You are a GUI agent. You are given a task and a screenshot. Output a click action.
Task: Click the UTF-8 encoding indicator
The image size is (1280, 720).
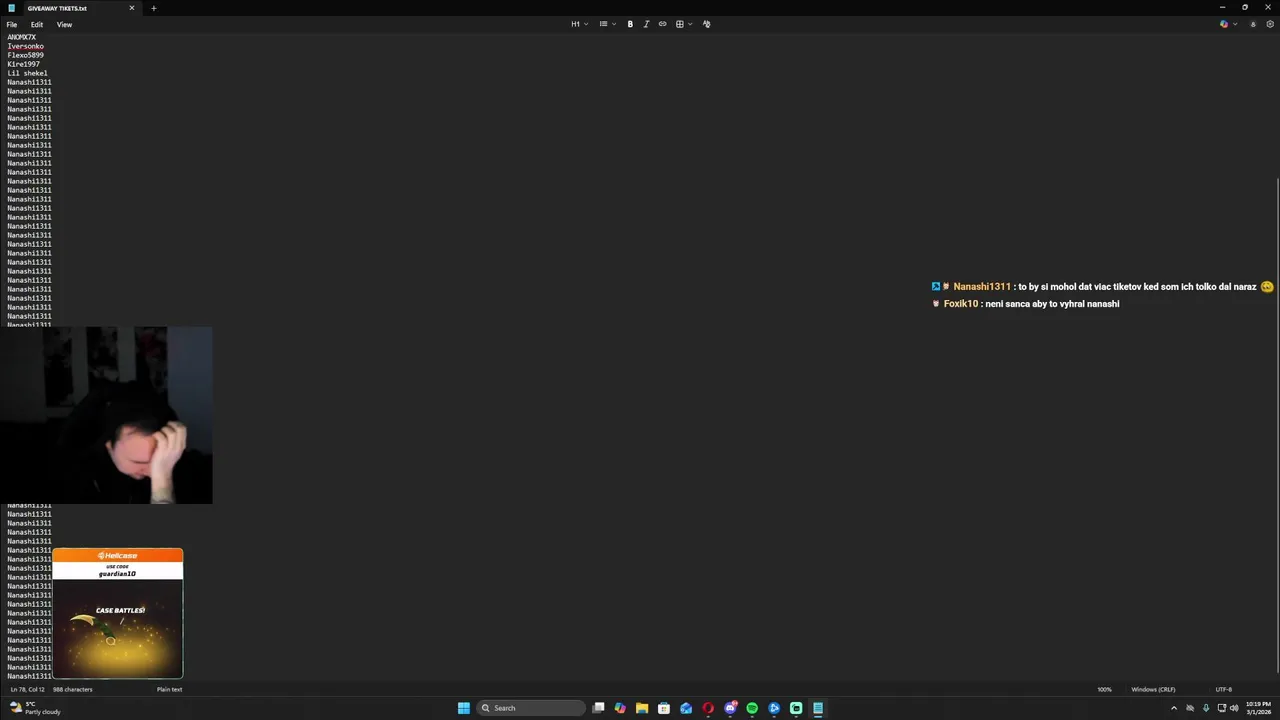click(x=1223, y=689)
